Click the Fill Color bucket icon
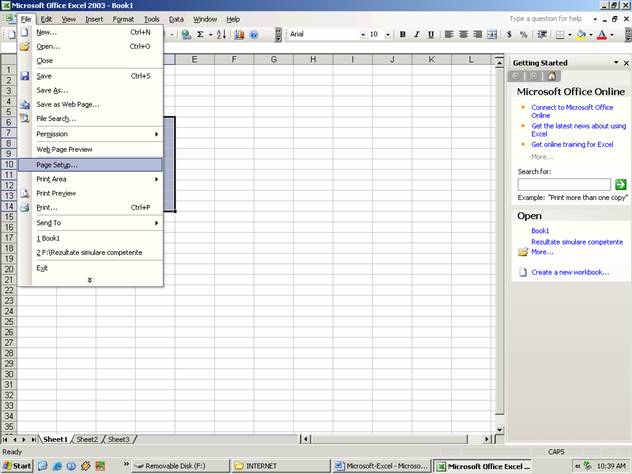The height and width of the screenshot is (474, 632). pyautogui.click(x=581, y=35)
